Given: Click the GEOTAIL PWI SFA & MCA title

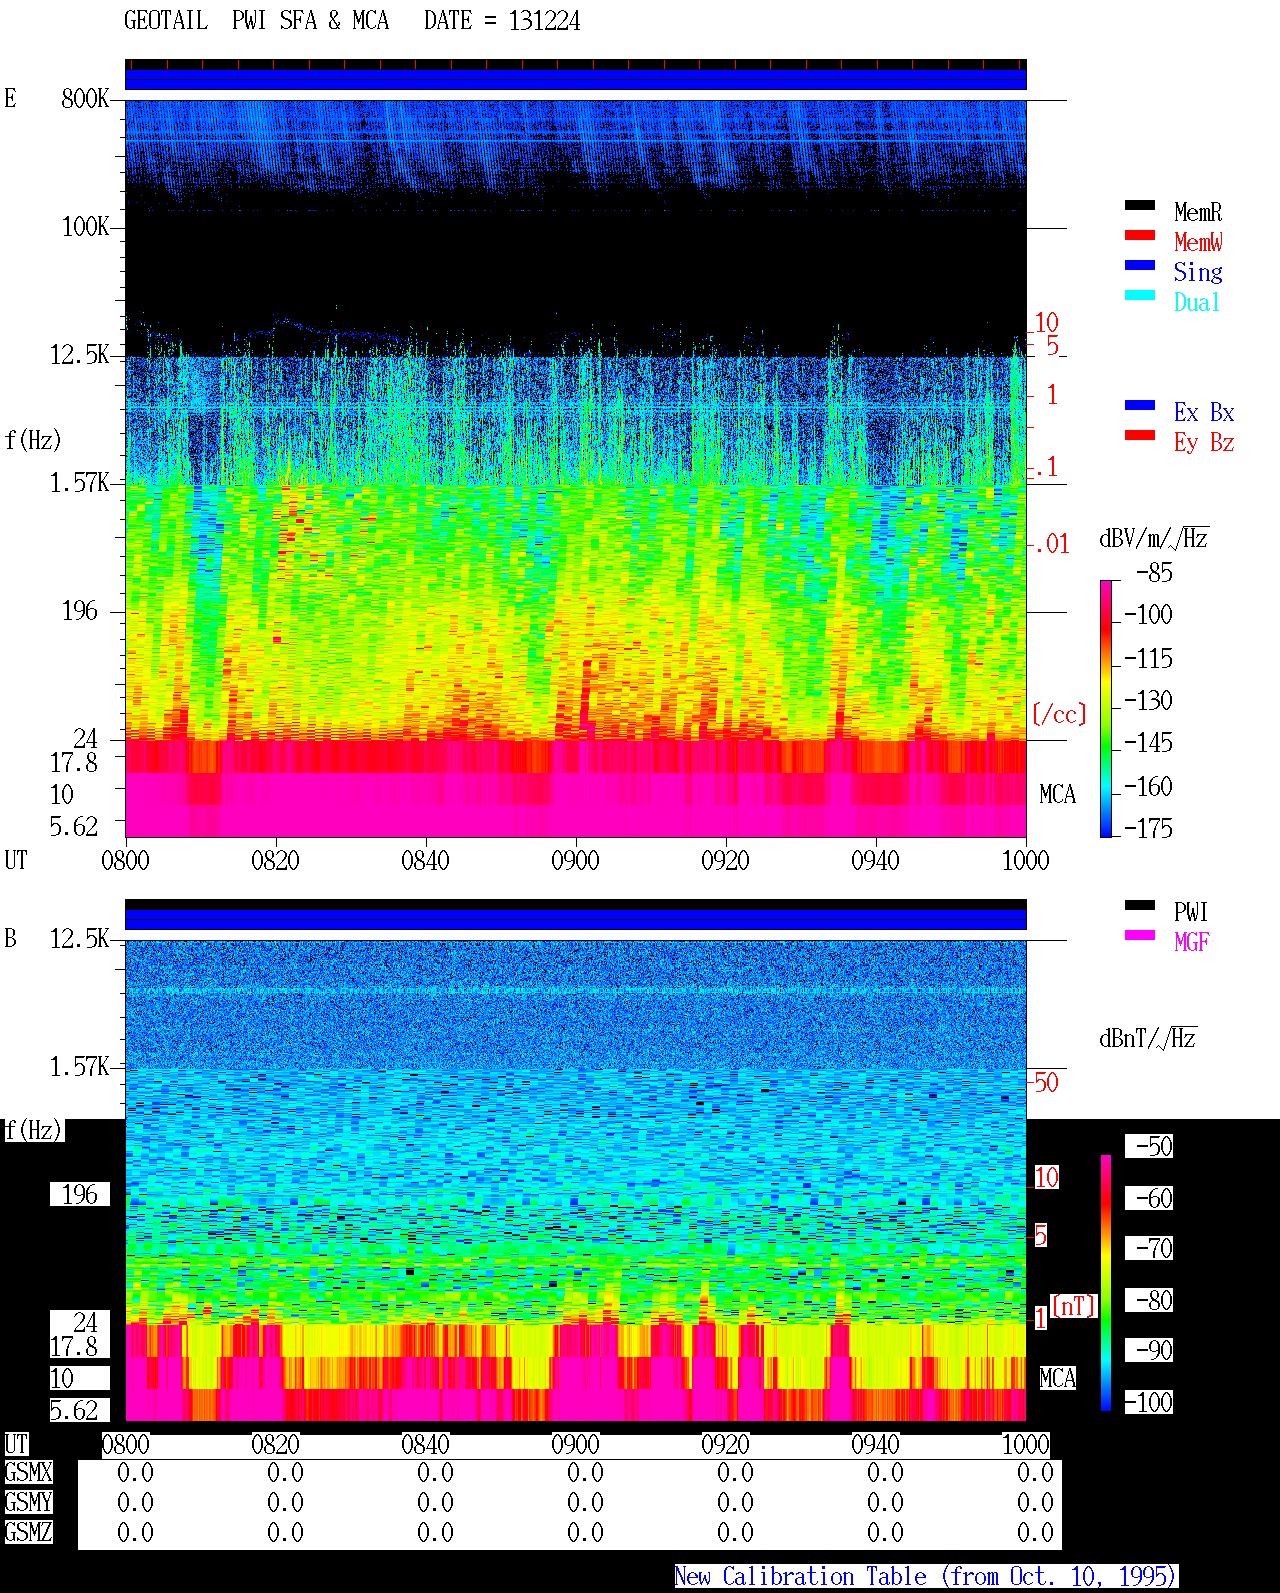Looking at the screenshot, I should (256, 21).
